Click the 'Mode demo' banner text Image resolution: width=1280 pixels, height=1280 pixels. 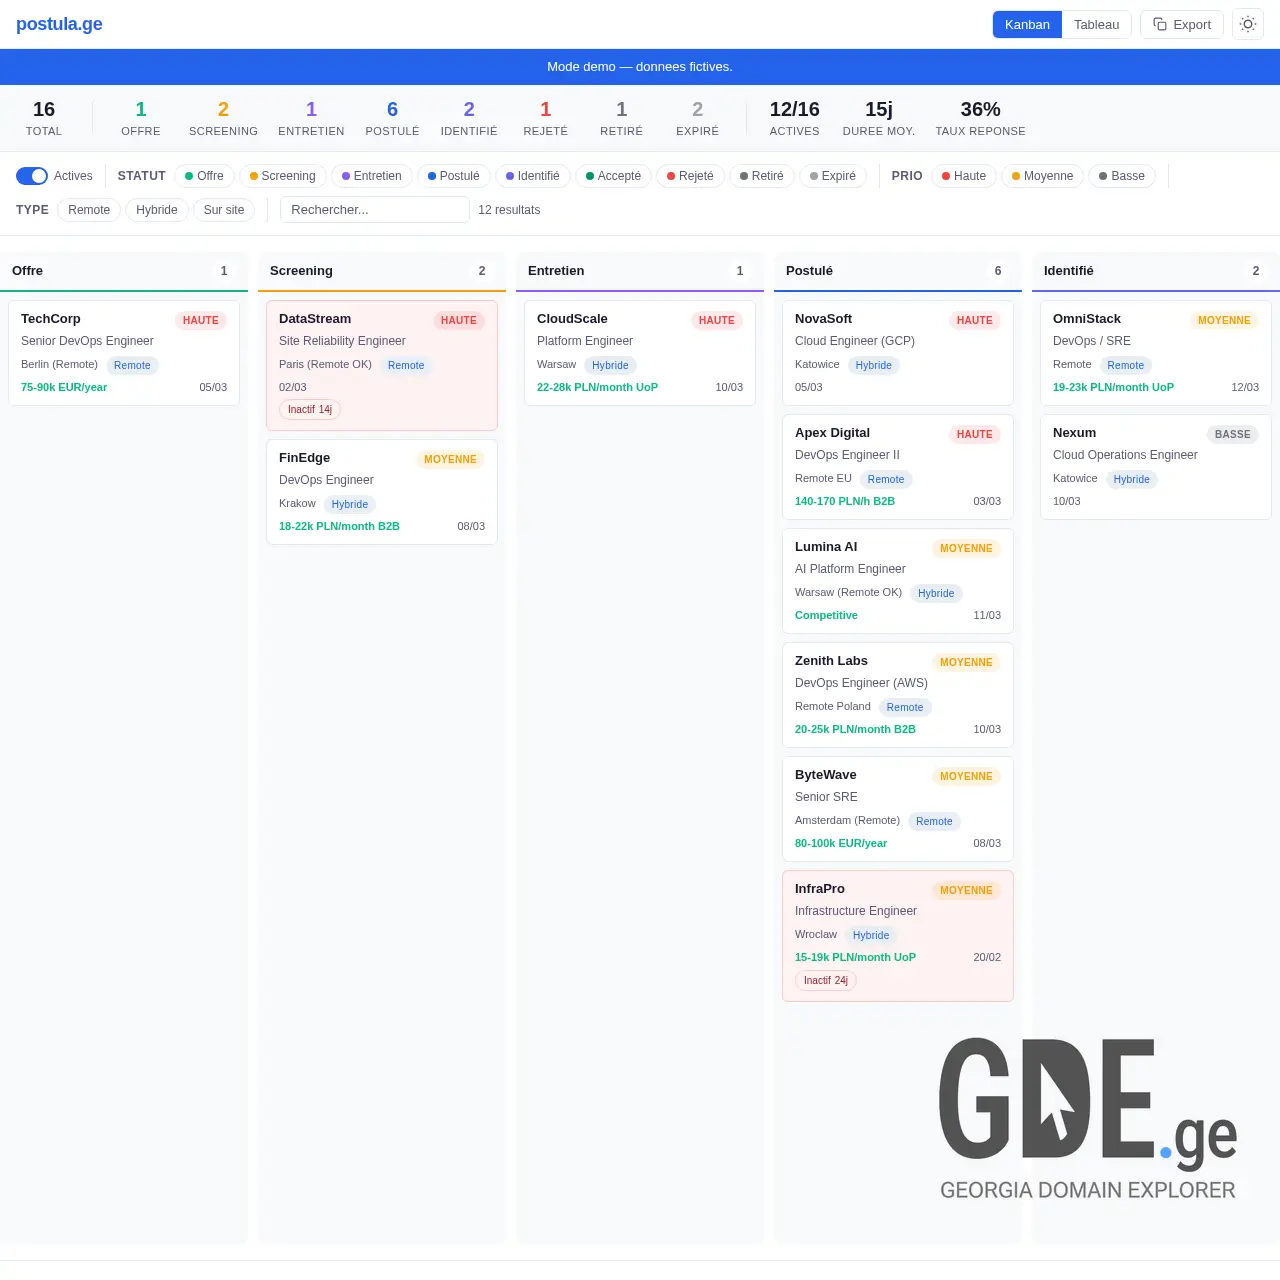640,67
